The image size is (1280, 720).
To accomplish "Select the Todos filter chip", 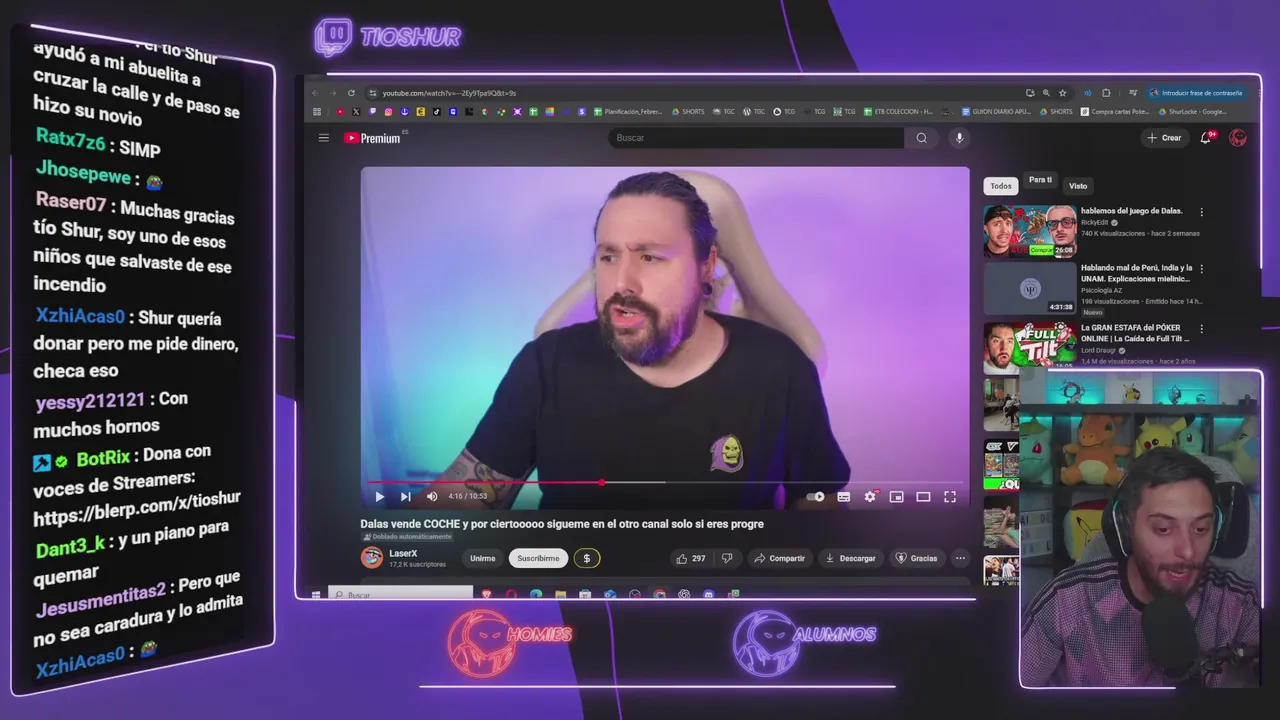I will [x=1001, y=186].
